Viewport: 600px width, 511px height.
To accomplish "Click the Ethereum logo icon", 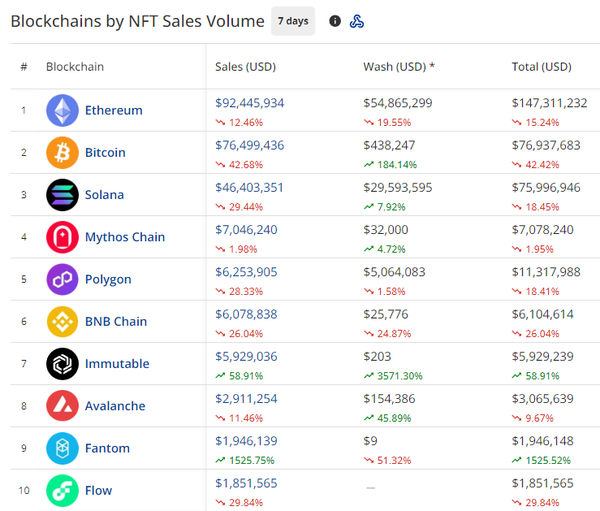I will tap(62, 110).
